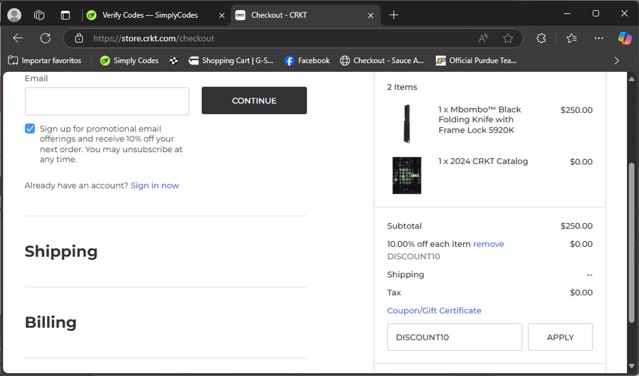
Task: Click the address bar URL
Action: click(x=154, y=38)
